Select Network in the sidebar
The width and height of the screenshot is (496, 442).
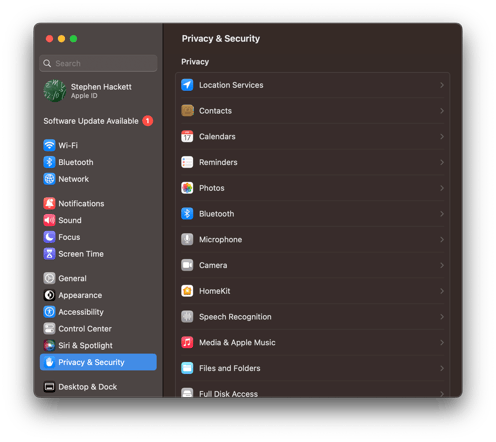(x=98, y=179)
